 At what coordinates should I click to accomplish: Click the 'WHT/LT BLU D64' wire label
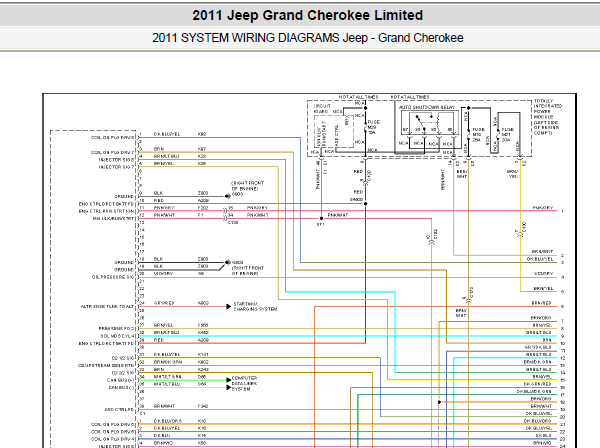point(180,384)
